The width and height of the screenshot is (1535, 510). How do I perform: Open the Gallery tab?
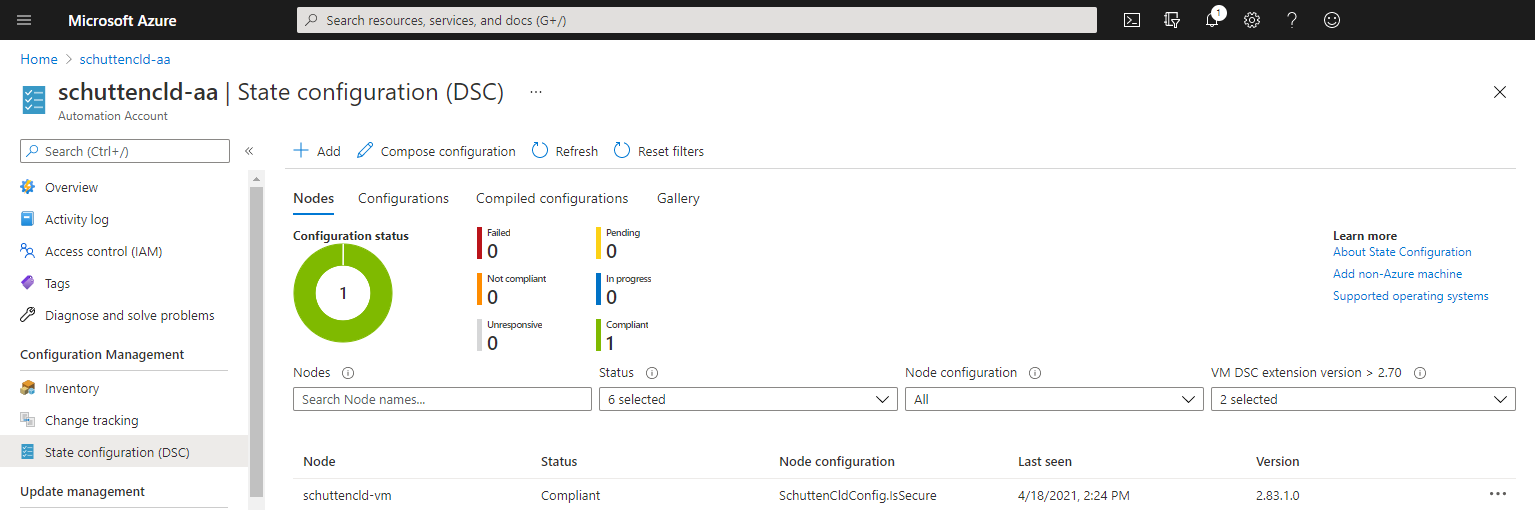[678, 198]
